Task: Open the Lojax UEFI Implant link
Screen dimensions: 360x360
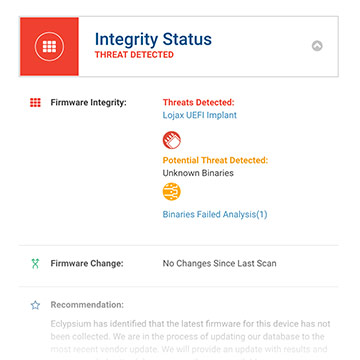Action: pos(200,115)
